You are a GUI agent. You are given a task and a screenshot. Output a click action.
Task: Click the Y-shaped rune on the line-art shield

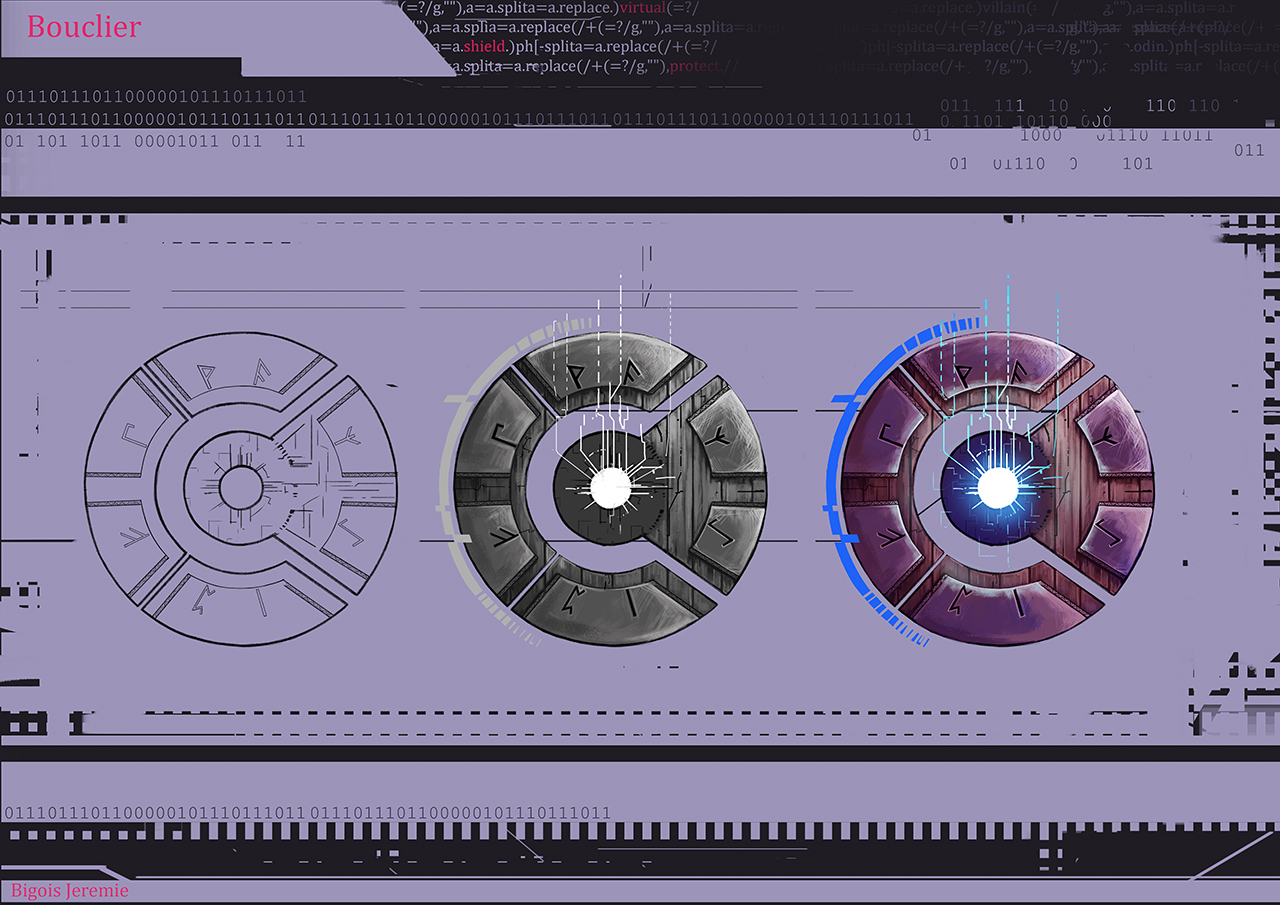(x=350, y=438)
